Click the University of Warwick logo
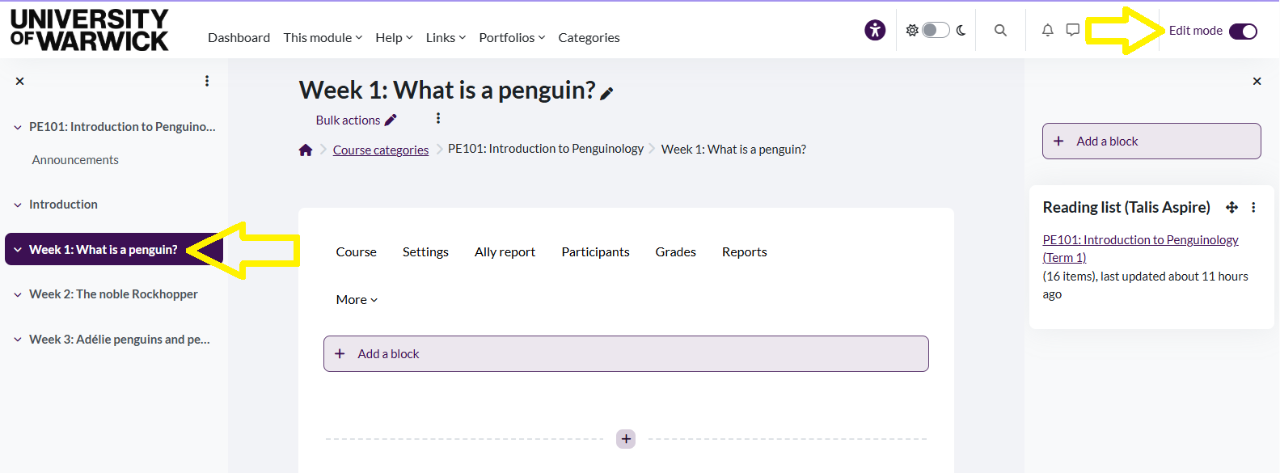Image resolution: width=1280 pixels, height=473 pixels. click(89, 30)
